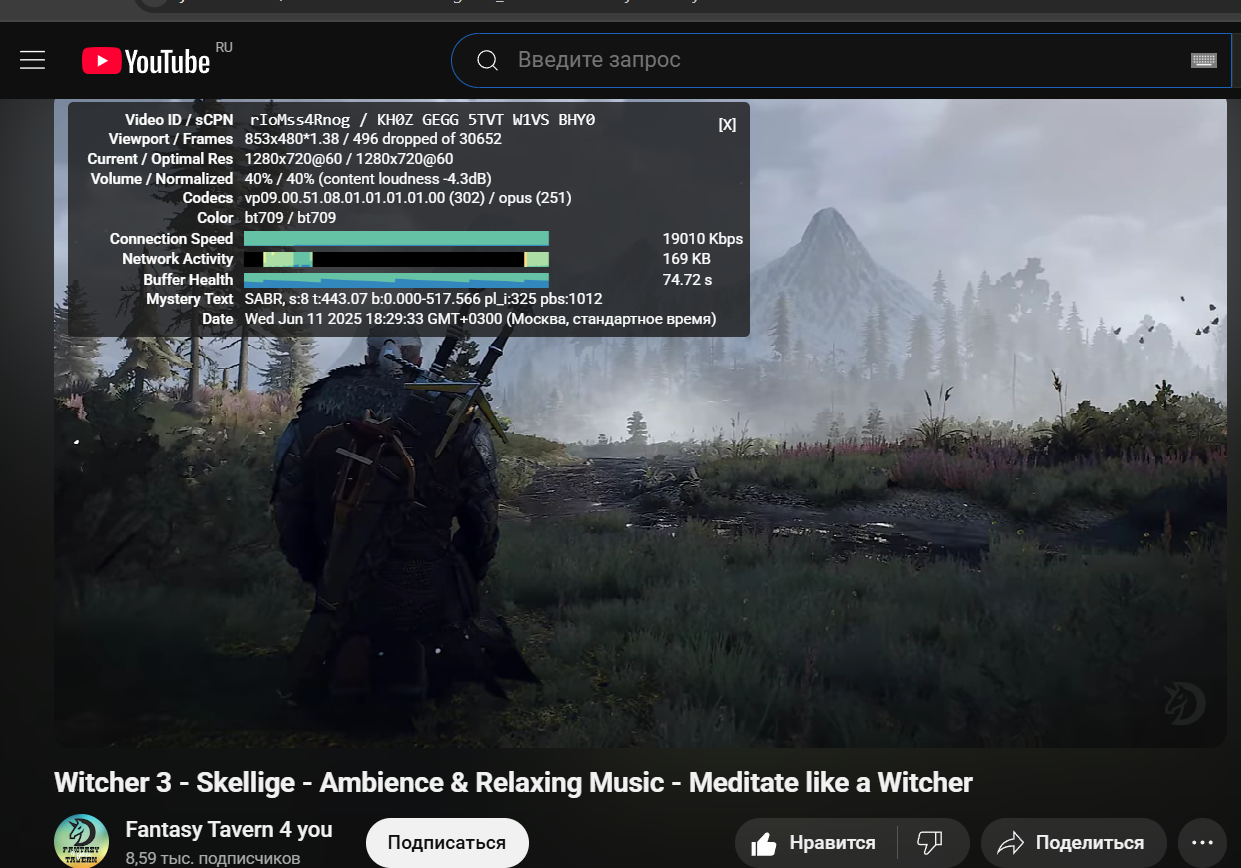The height and width of the screenshot is (868, 1241).
Task: Close stats panel with [X]
Action: [x=727, y=124]
